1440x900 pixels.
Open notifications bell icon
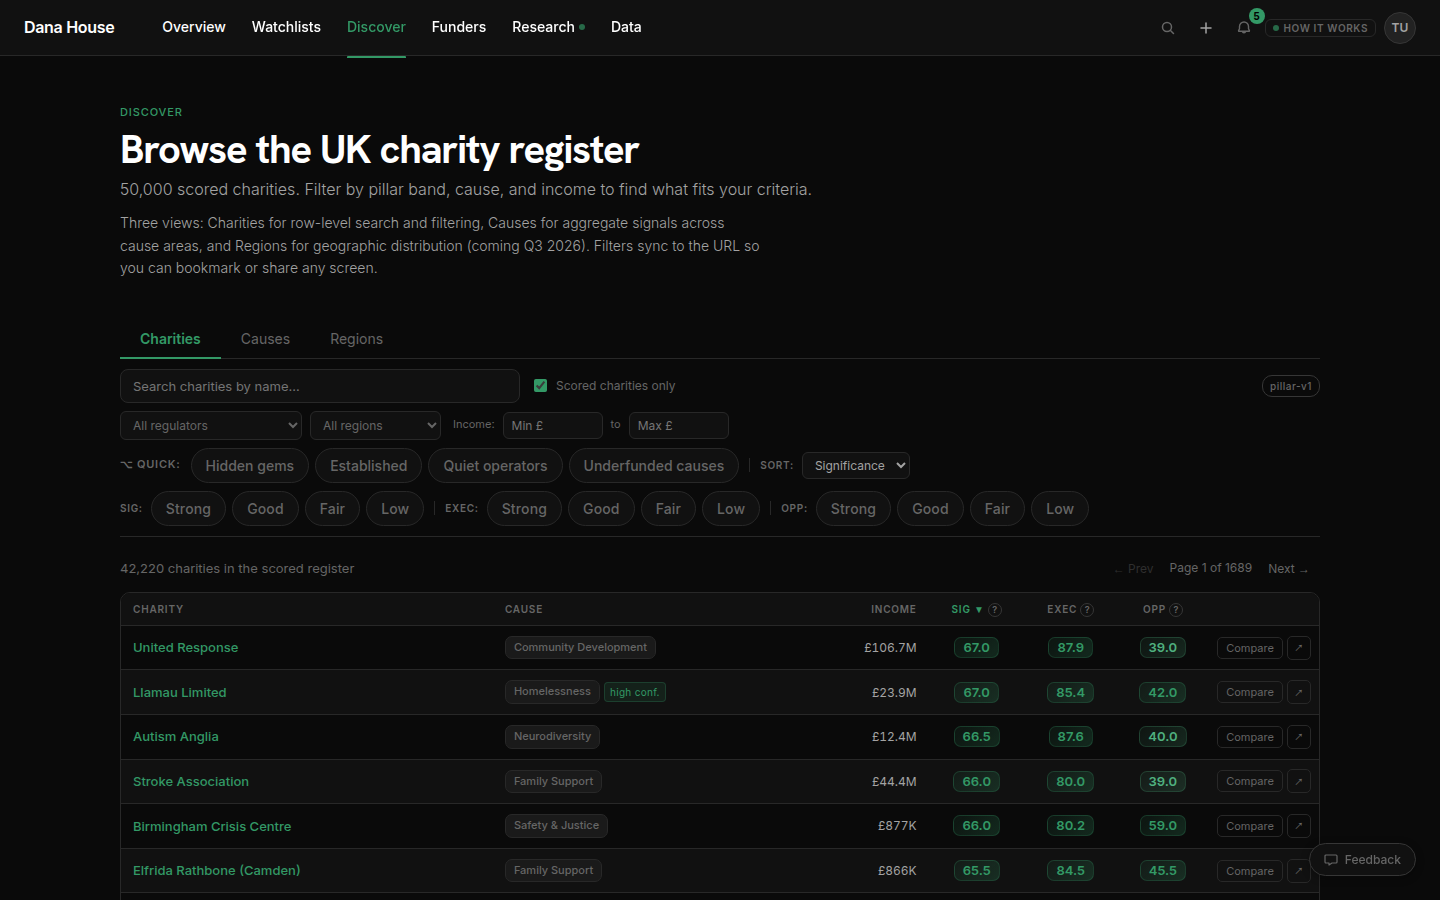pyautogui.click(x=1244, y=28)
